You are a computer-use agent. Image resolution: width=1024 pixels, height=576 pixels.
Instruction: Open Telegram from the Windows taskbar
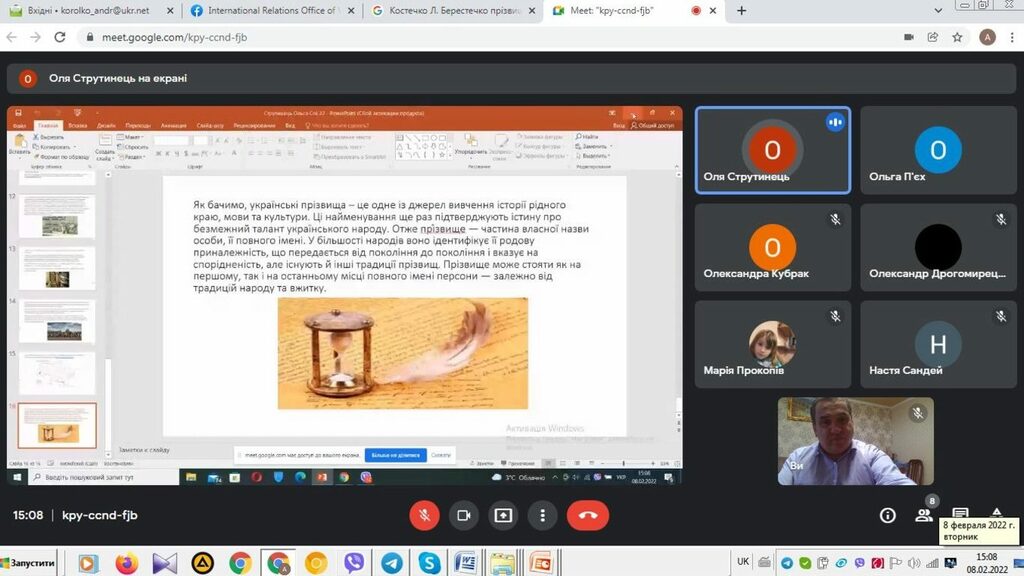point(391,563)
